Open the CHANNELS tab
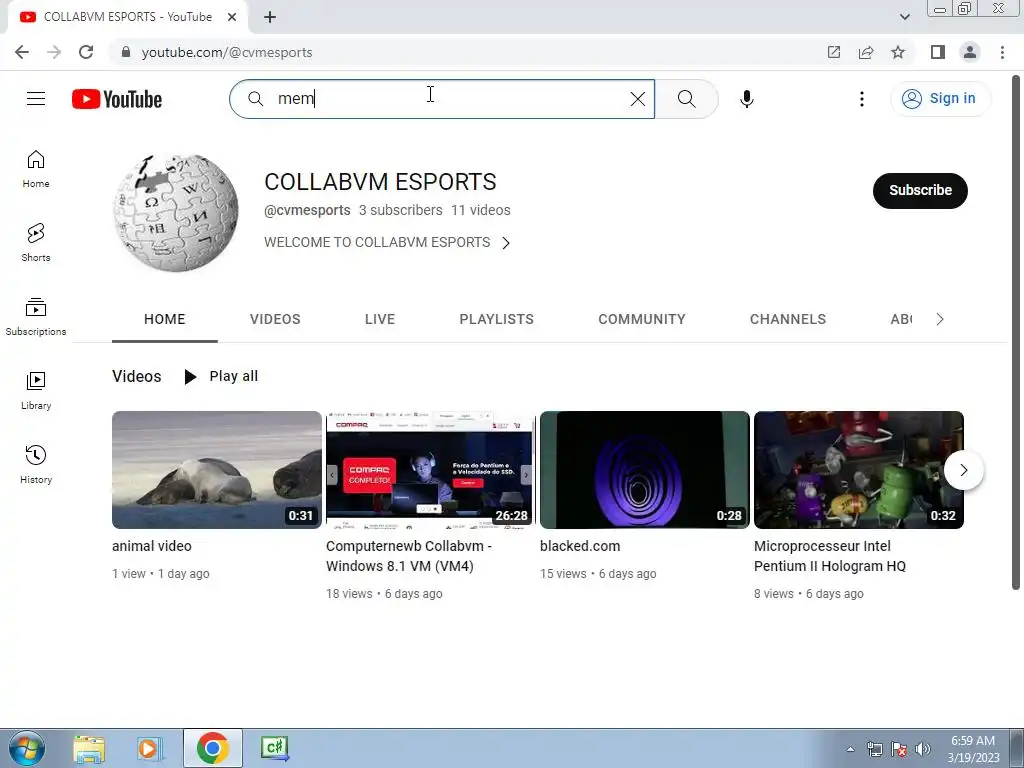This screenshot has height=768, width=1024. tap(788, 319)
